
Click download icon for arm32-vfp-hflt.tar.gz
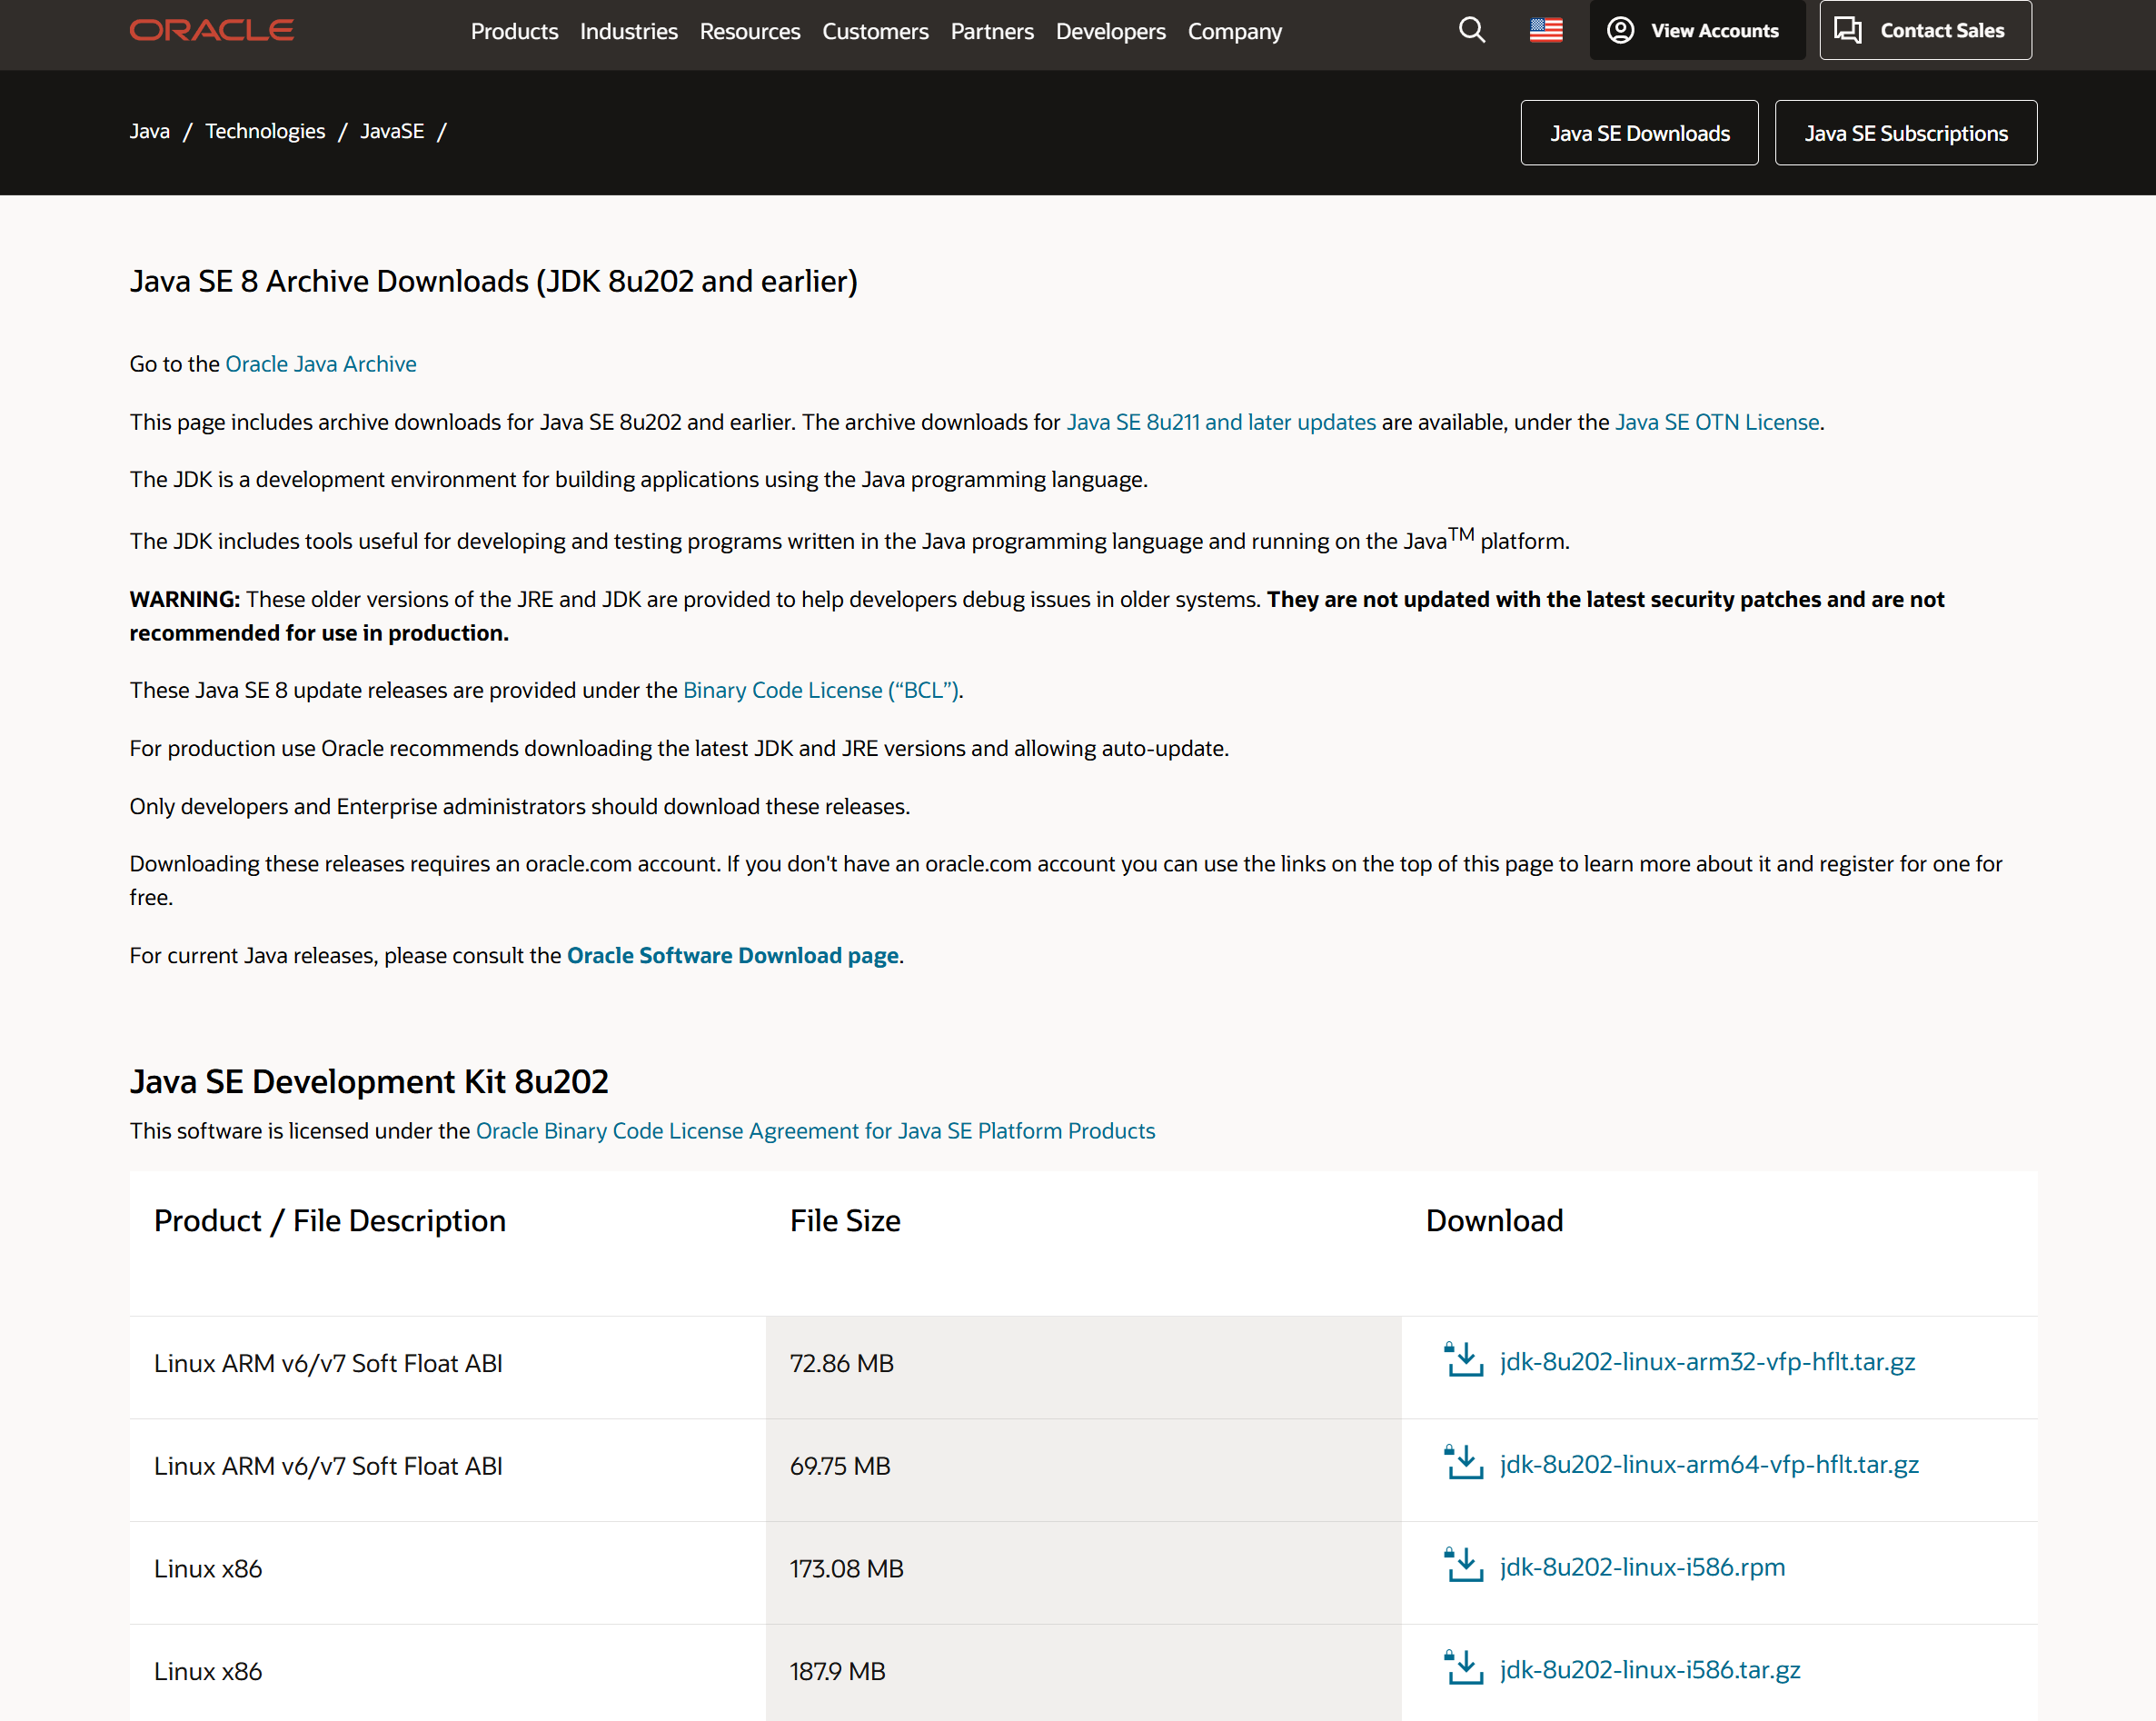point(1464,1360)
